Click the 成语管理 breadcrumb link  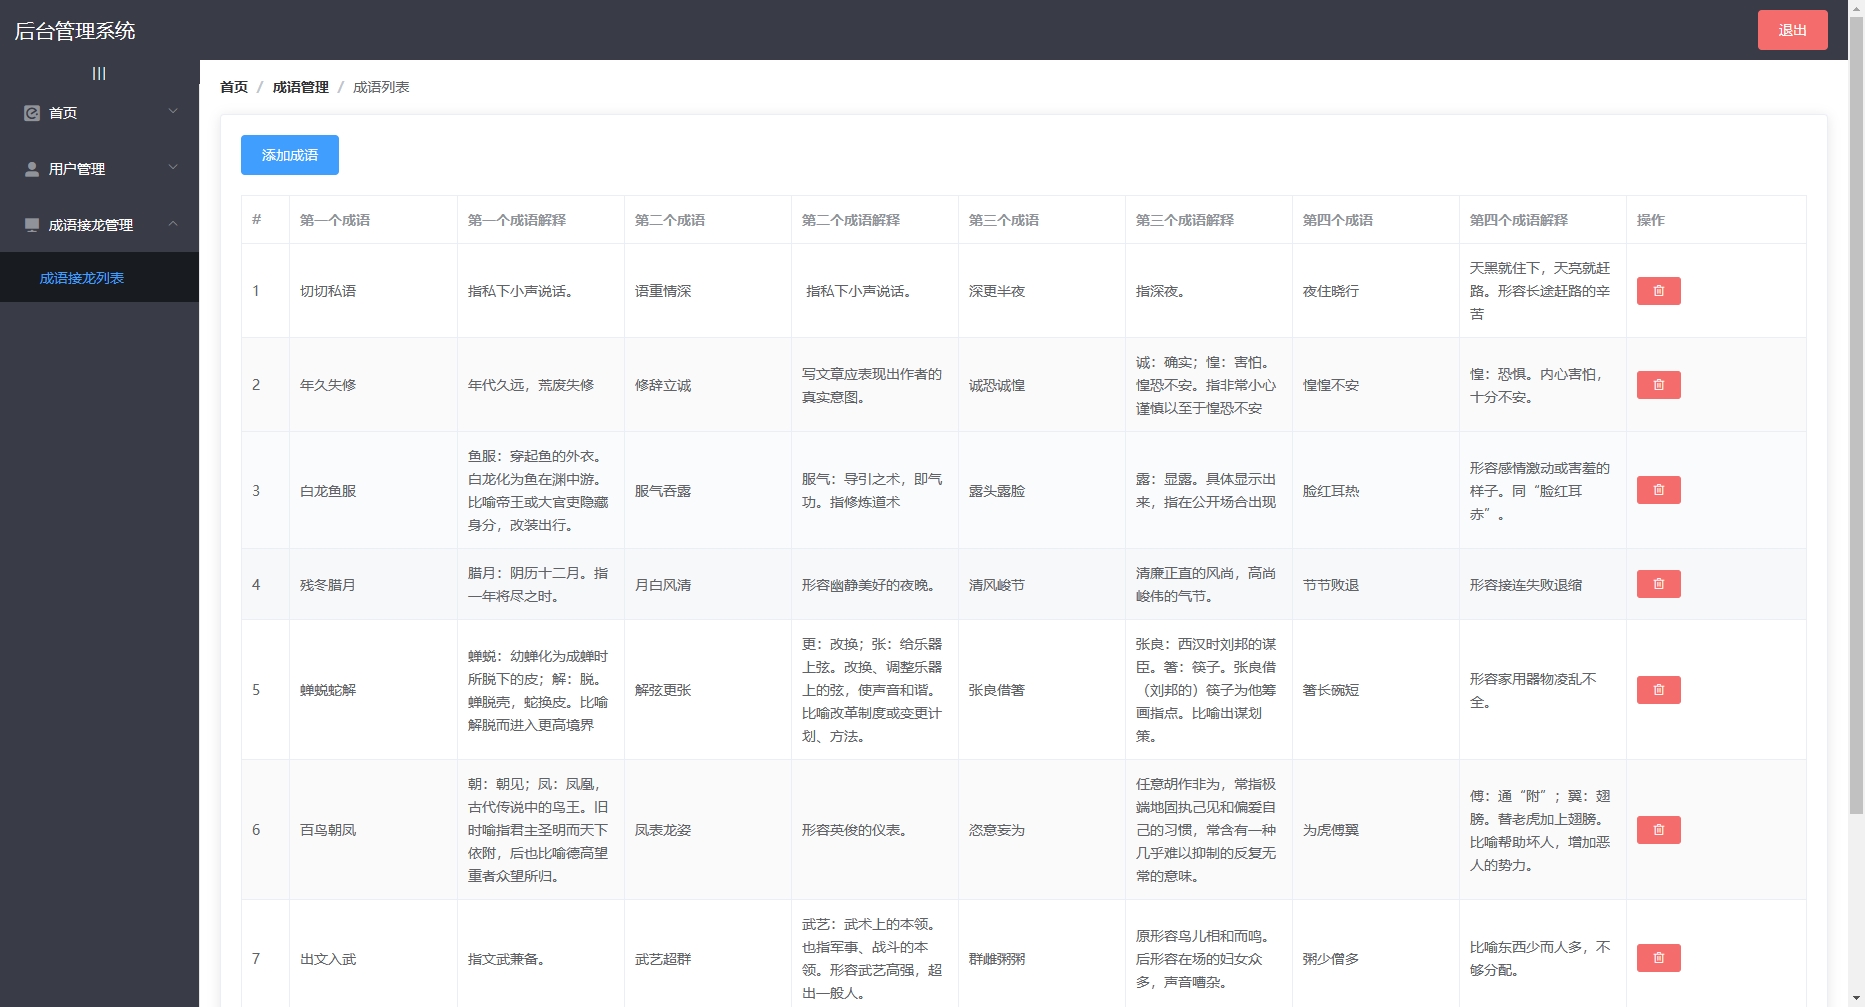(301, 87)
